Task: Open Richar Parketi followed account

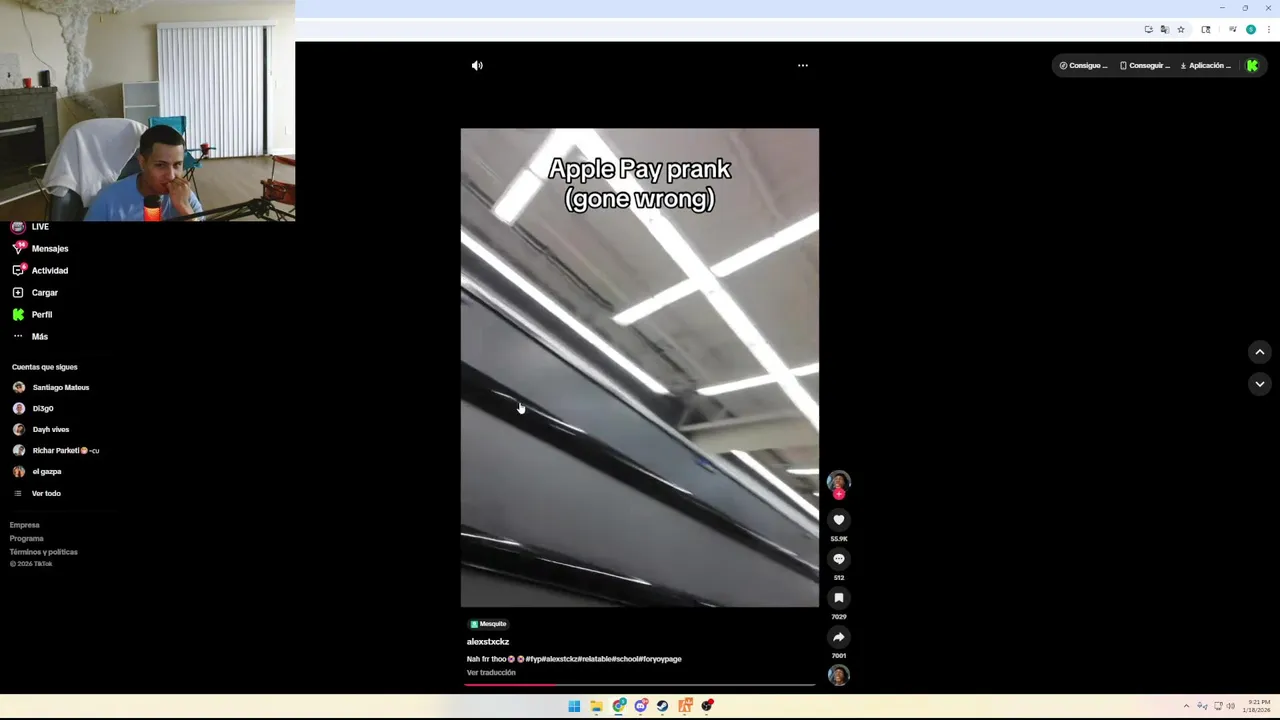Action: click(56, 450)
